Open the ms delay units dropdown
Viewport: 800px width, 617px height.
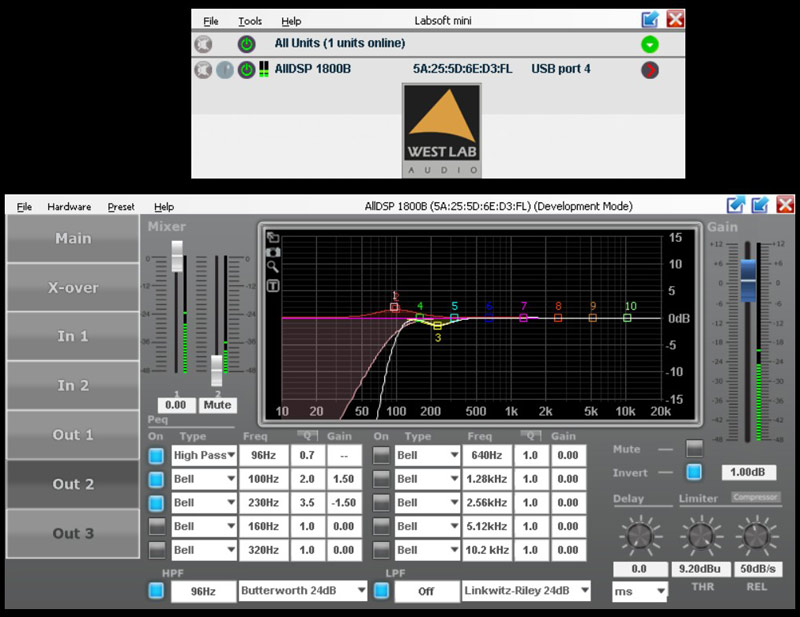click(x=638, y=590)
